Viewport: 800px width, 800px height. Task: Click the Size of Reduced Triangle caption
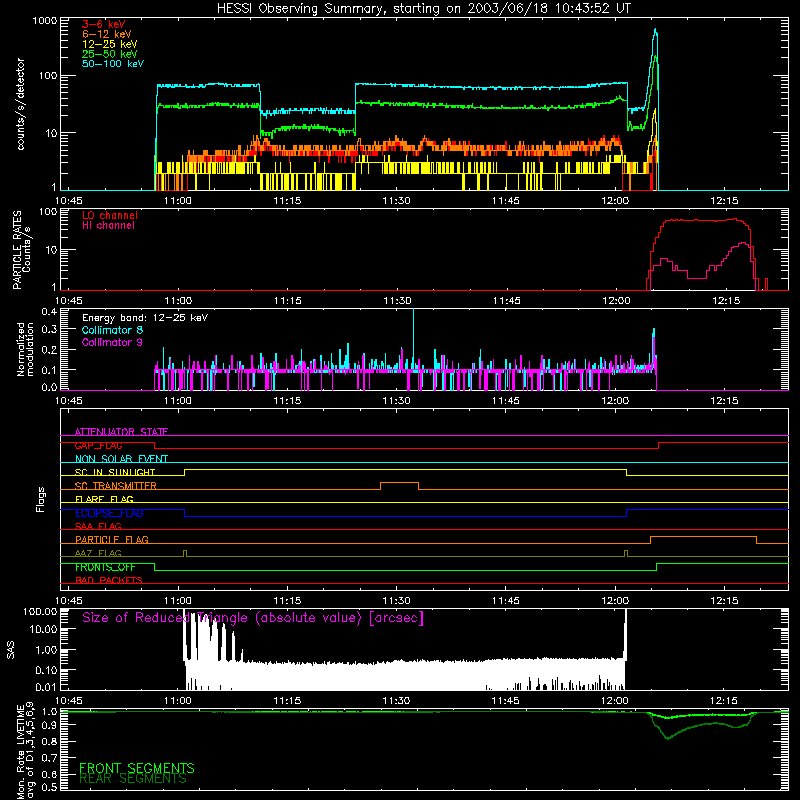[253, 618]
